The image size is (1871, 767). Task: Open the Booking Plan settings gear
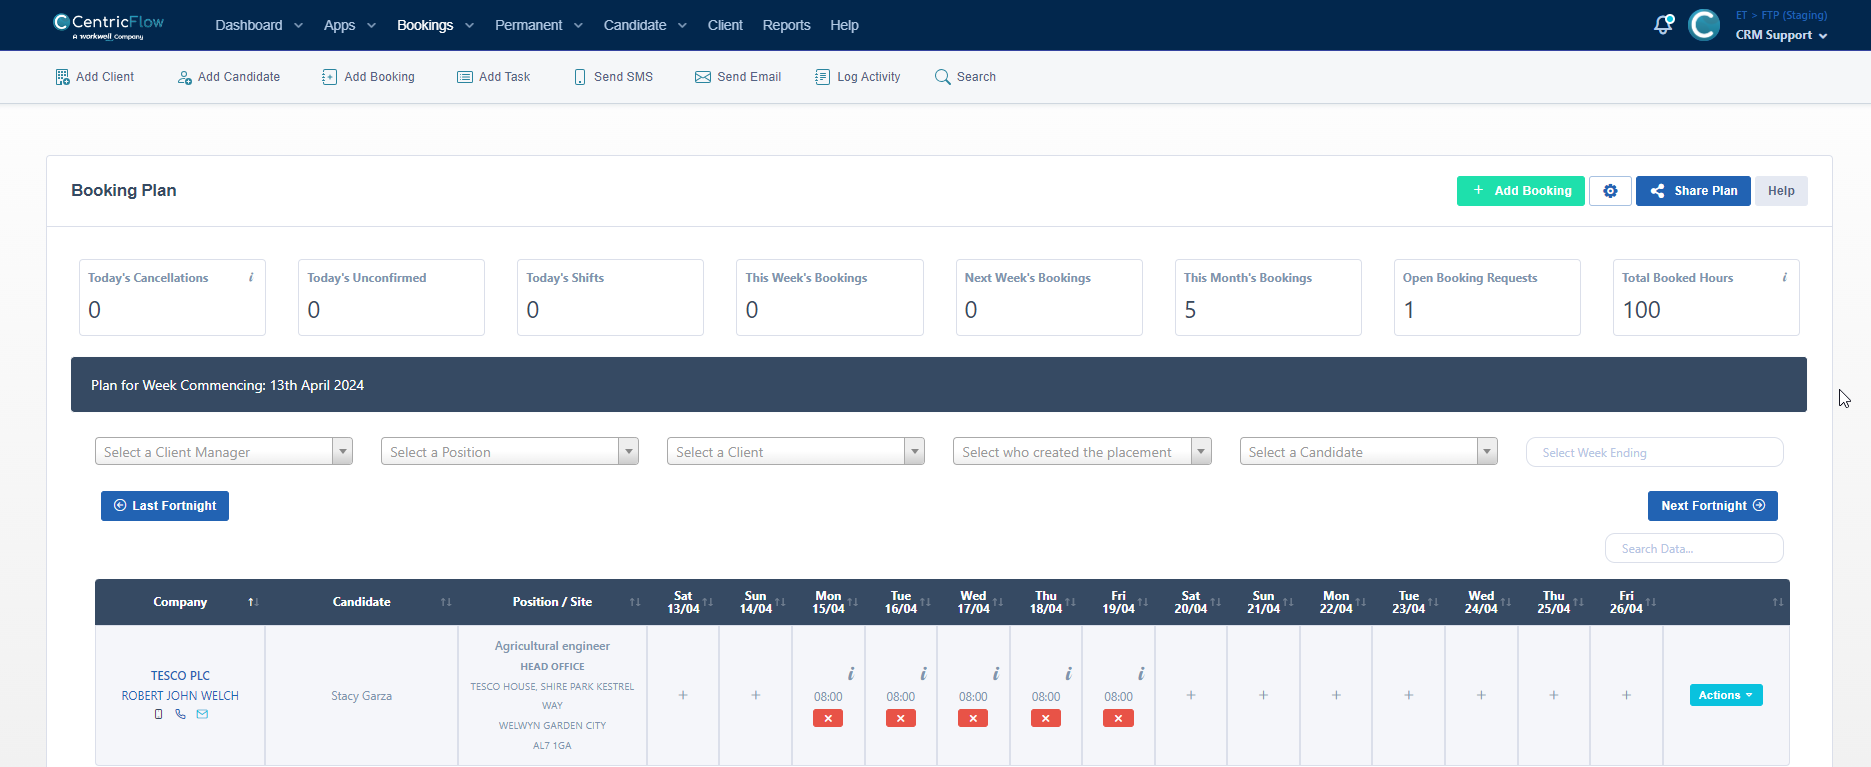(1610, 191)
